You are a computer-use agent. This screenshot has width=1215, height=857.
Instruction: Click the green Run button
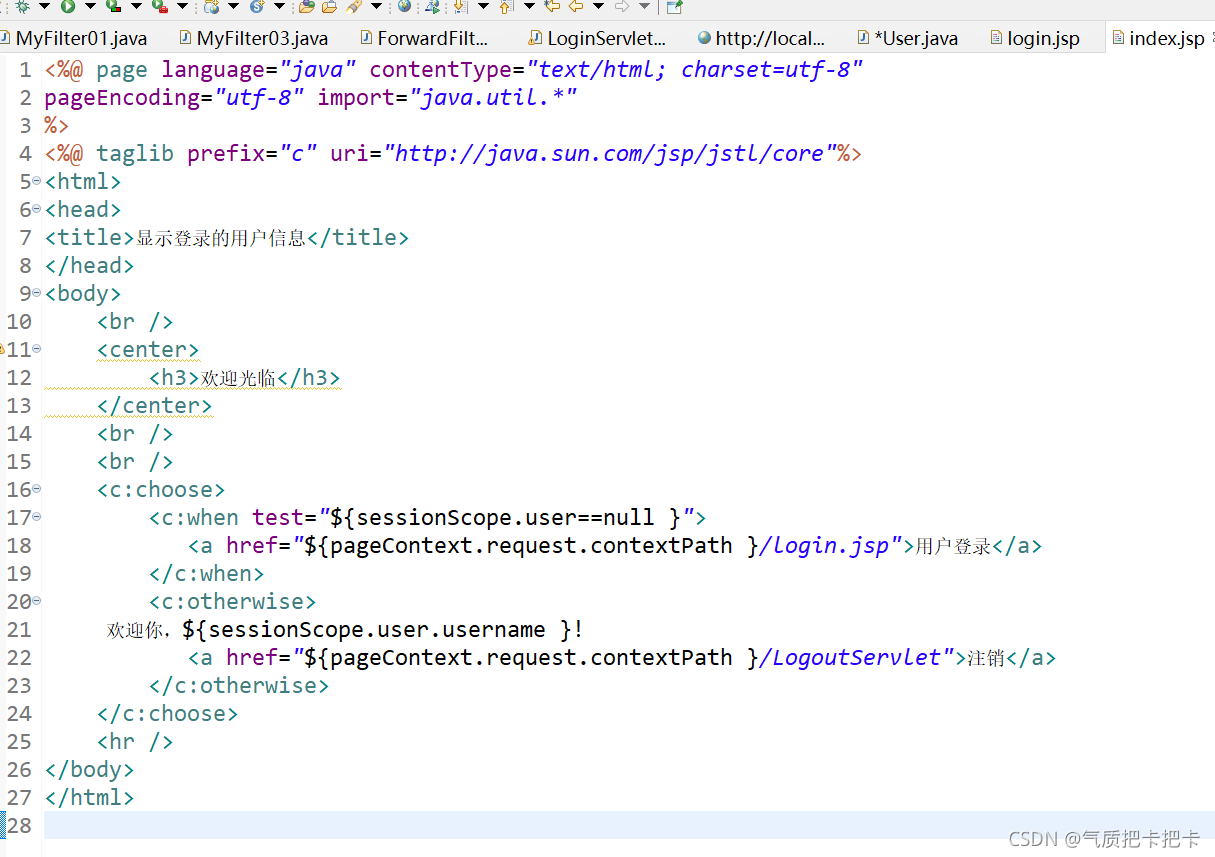click(x=68, y=7)
